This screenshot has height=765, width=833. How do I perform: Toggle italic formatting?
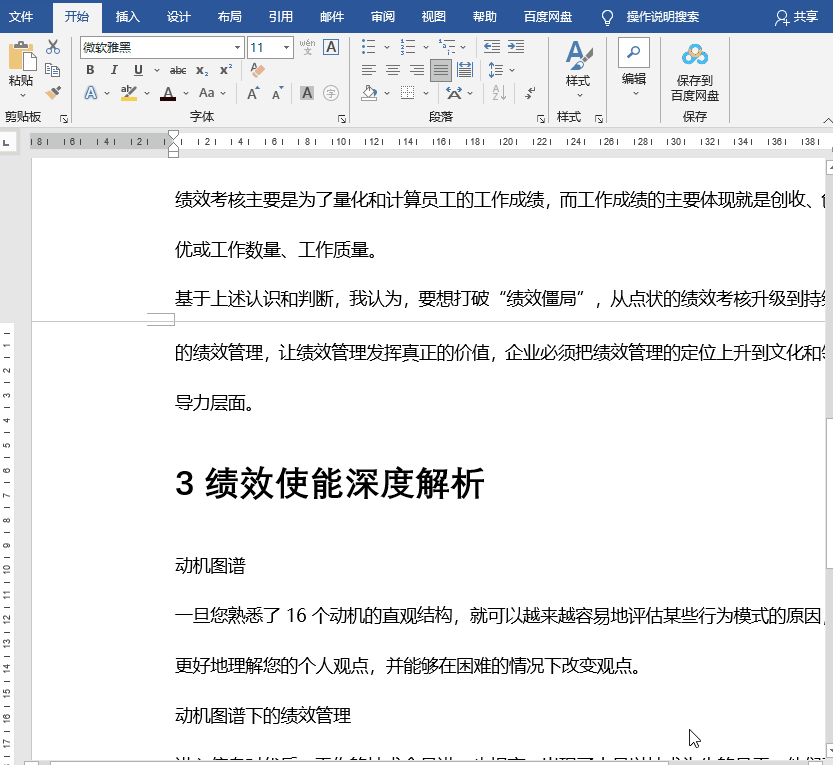[x=113, y=69]
